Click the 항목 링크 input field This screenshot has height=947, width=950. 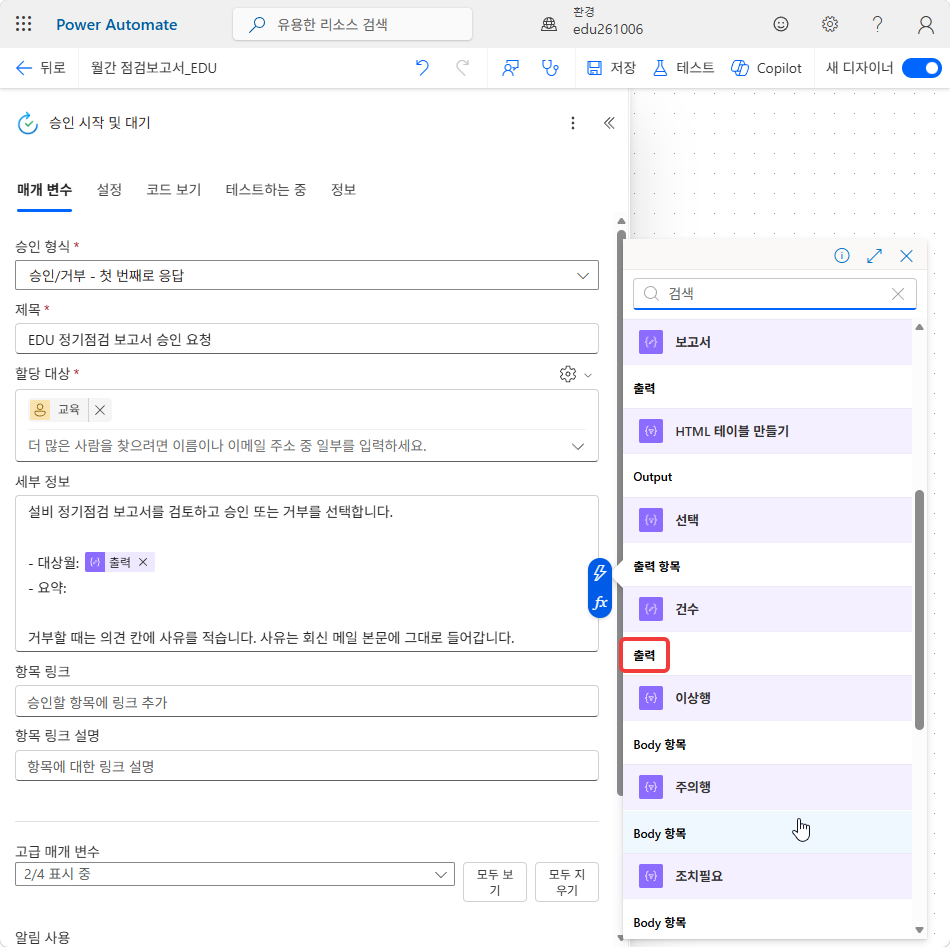coord(307,702)
